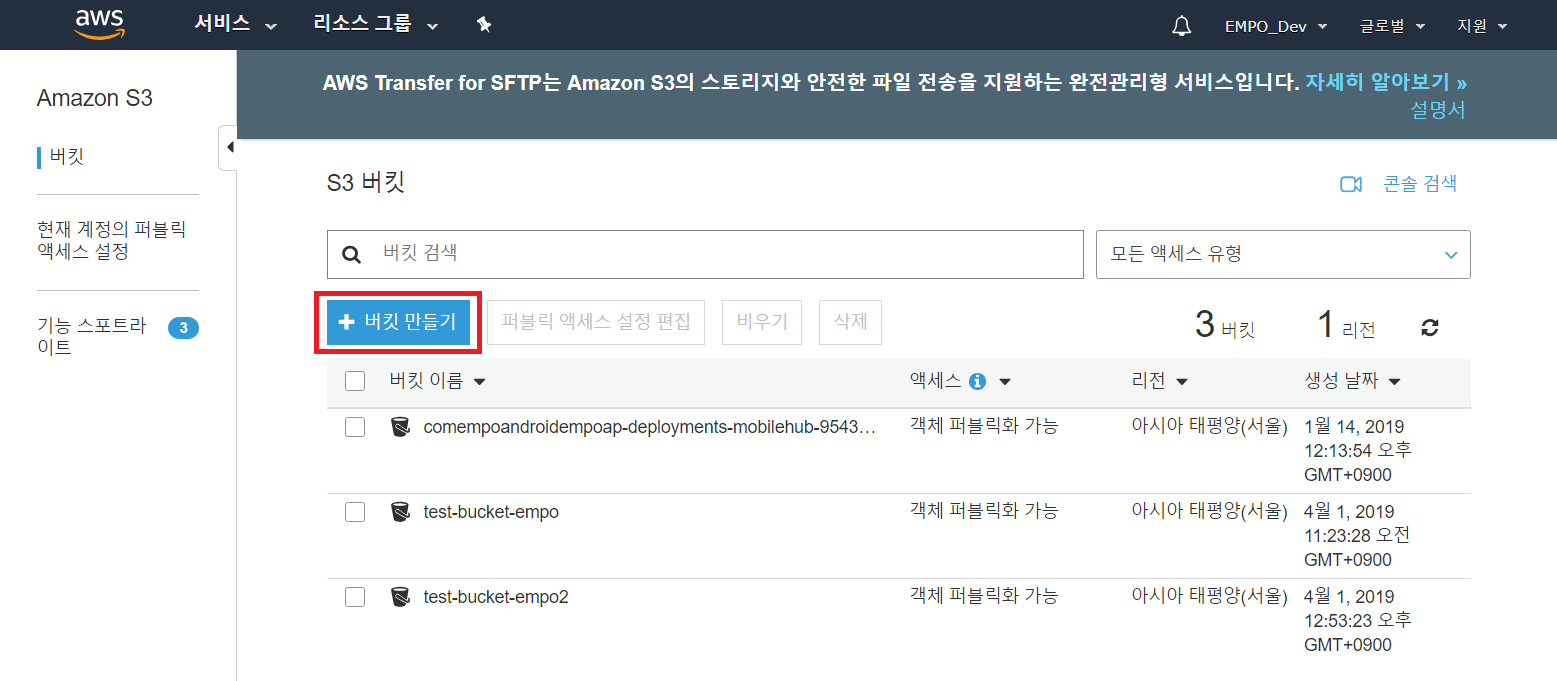This screenshot has height=681, width=1557.
Task: Open comempoandroidempoap-deployments-mobilehub bucket link
Action: [x=650, y=427]
